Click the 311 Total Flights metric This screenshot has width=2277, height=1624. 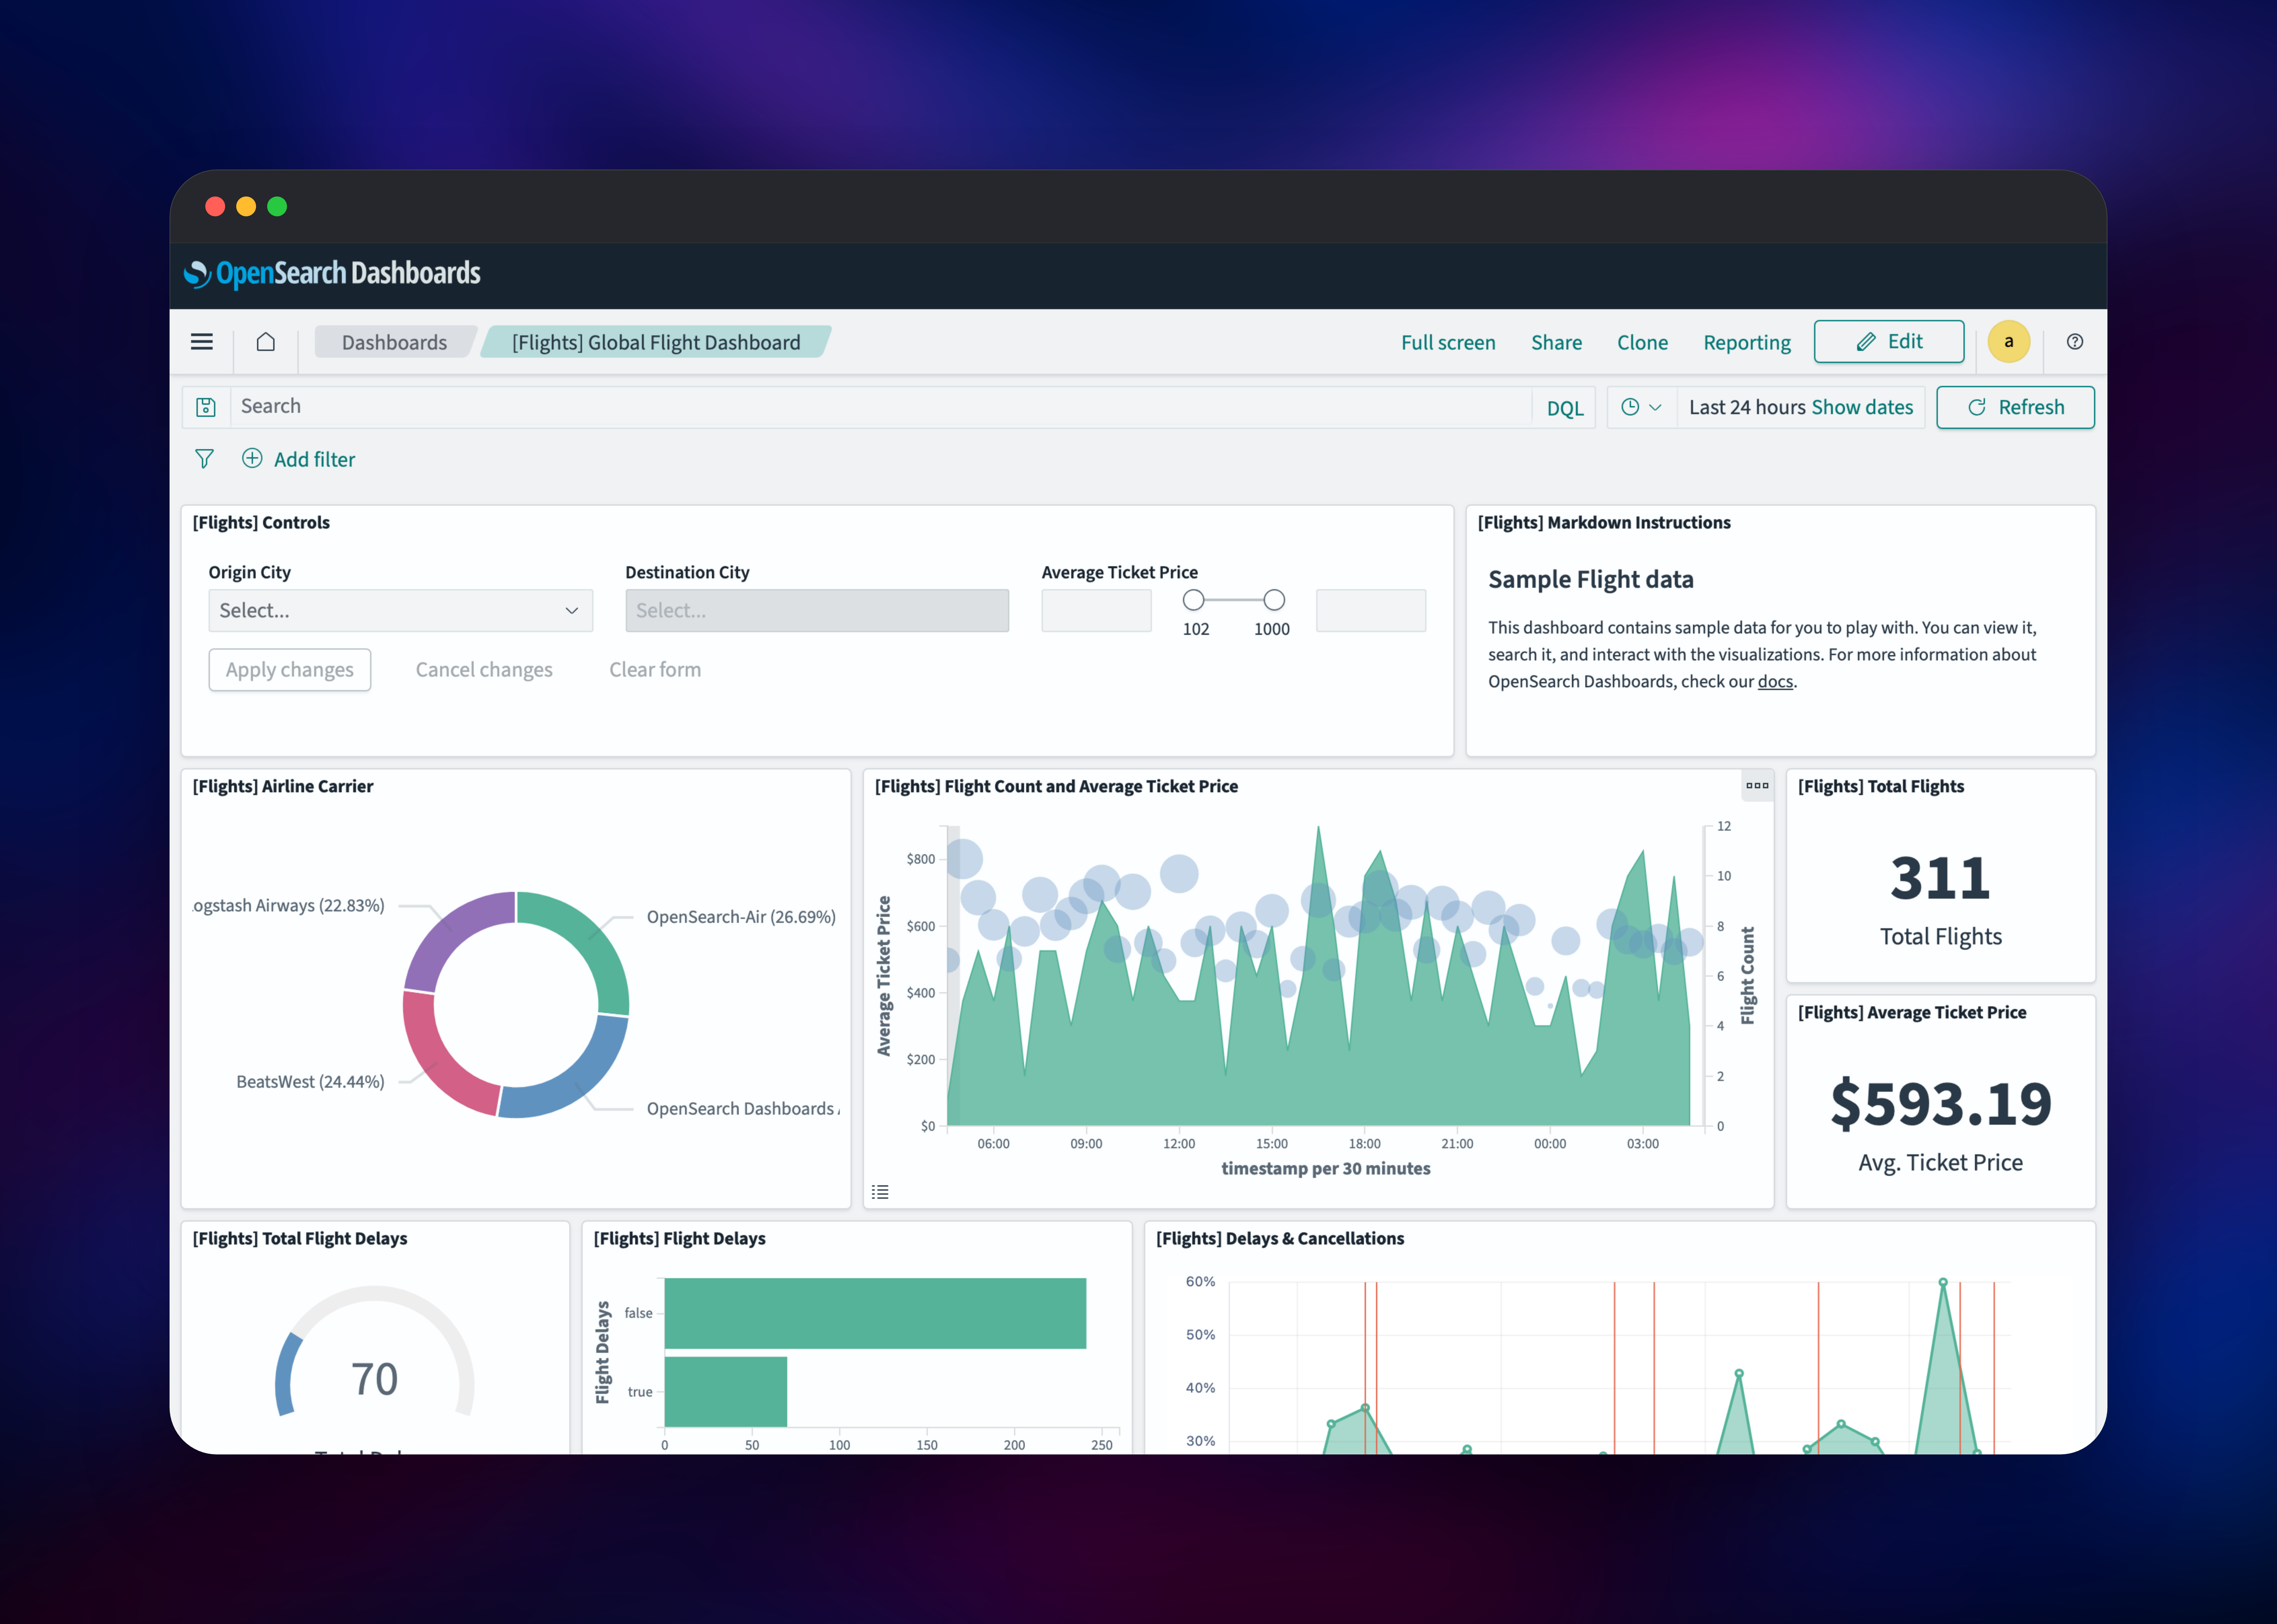(x=1940, y=878)
